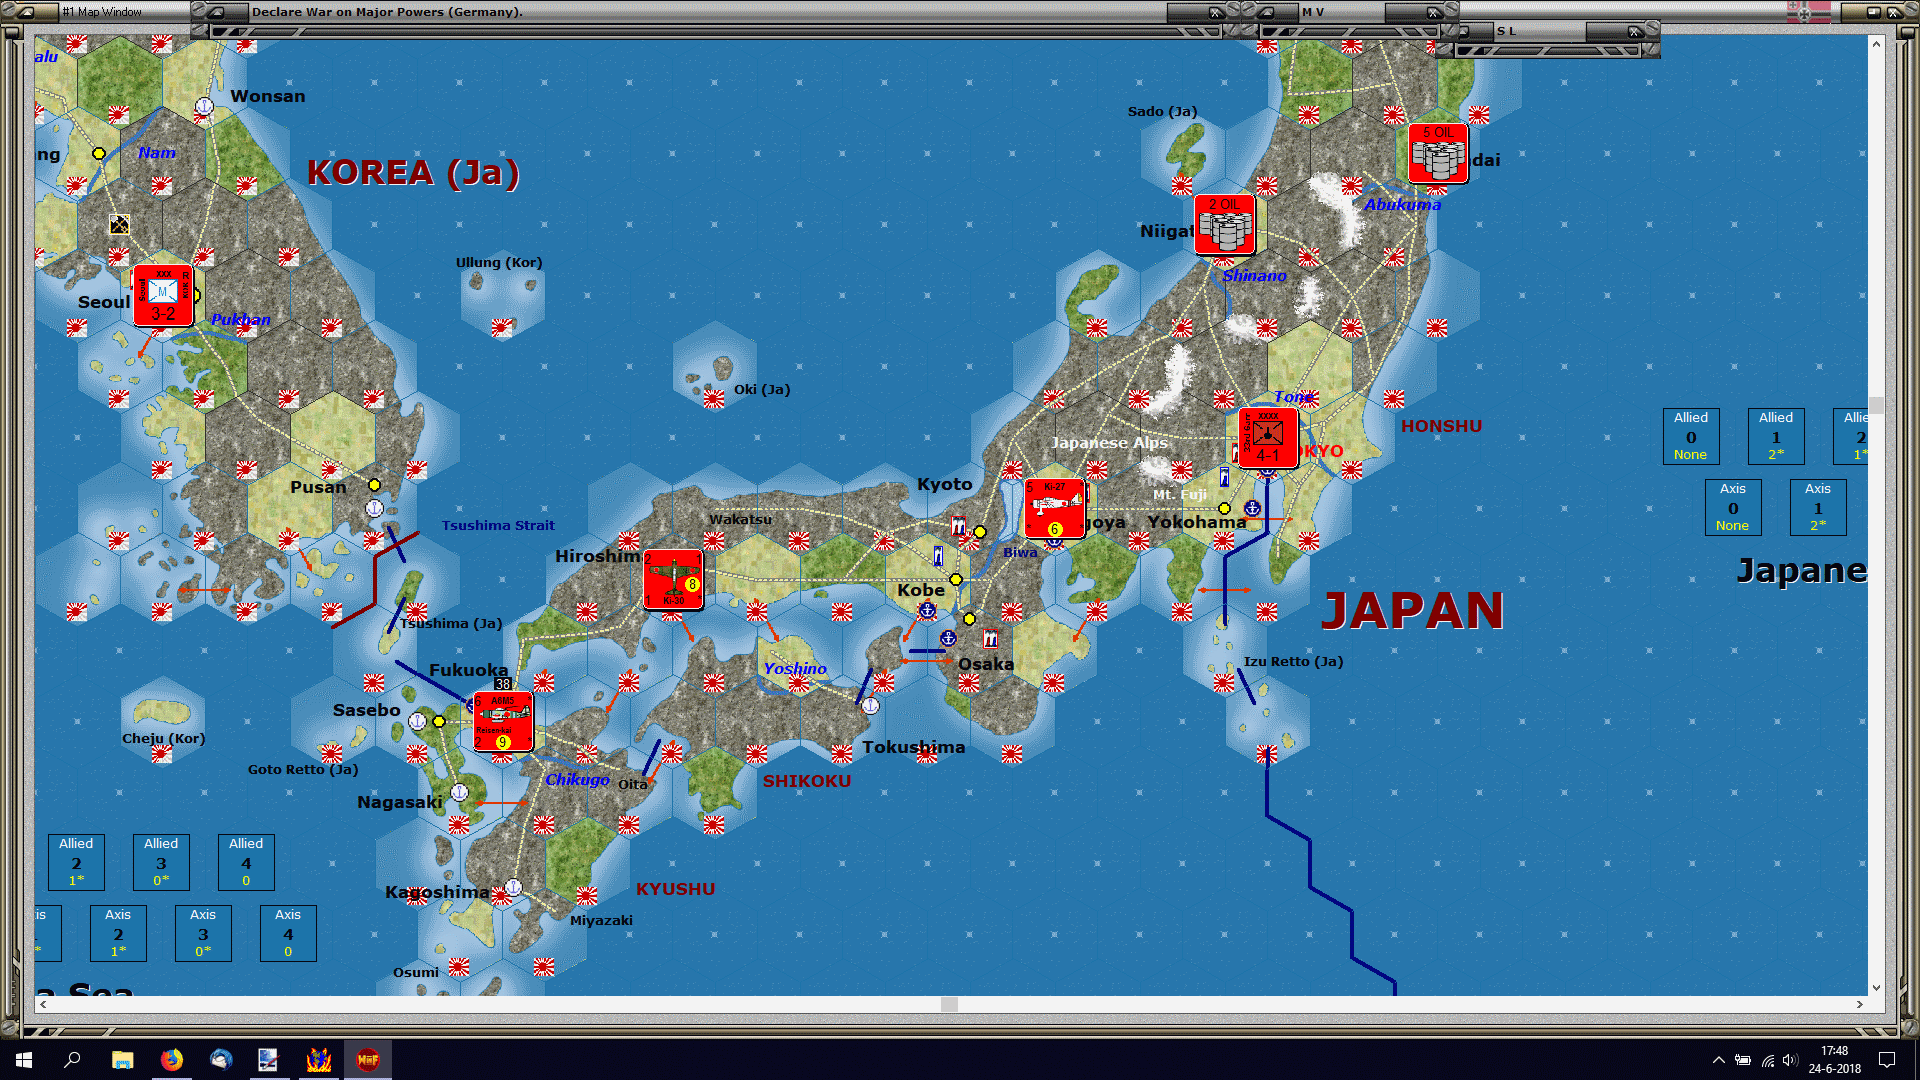Select the 4-1 army unit at Tokyo
The image size is (1920, 1080).
click(1268, 438)
